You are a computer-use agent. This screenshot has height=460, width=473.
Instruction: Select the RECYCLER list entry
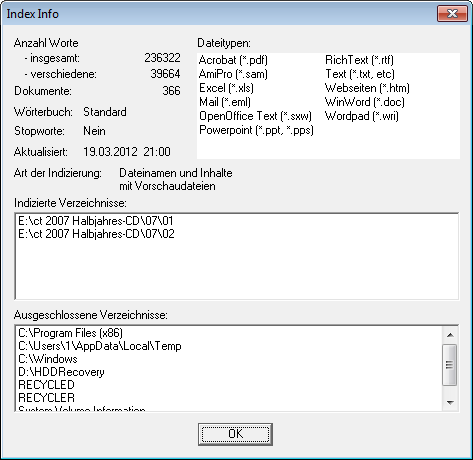(46, 398)
